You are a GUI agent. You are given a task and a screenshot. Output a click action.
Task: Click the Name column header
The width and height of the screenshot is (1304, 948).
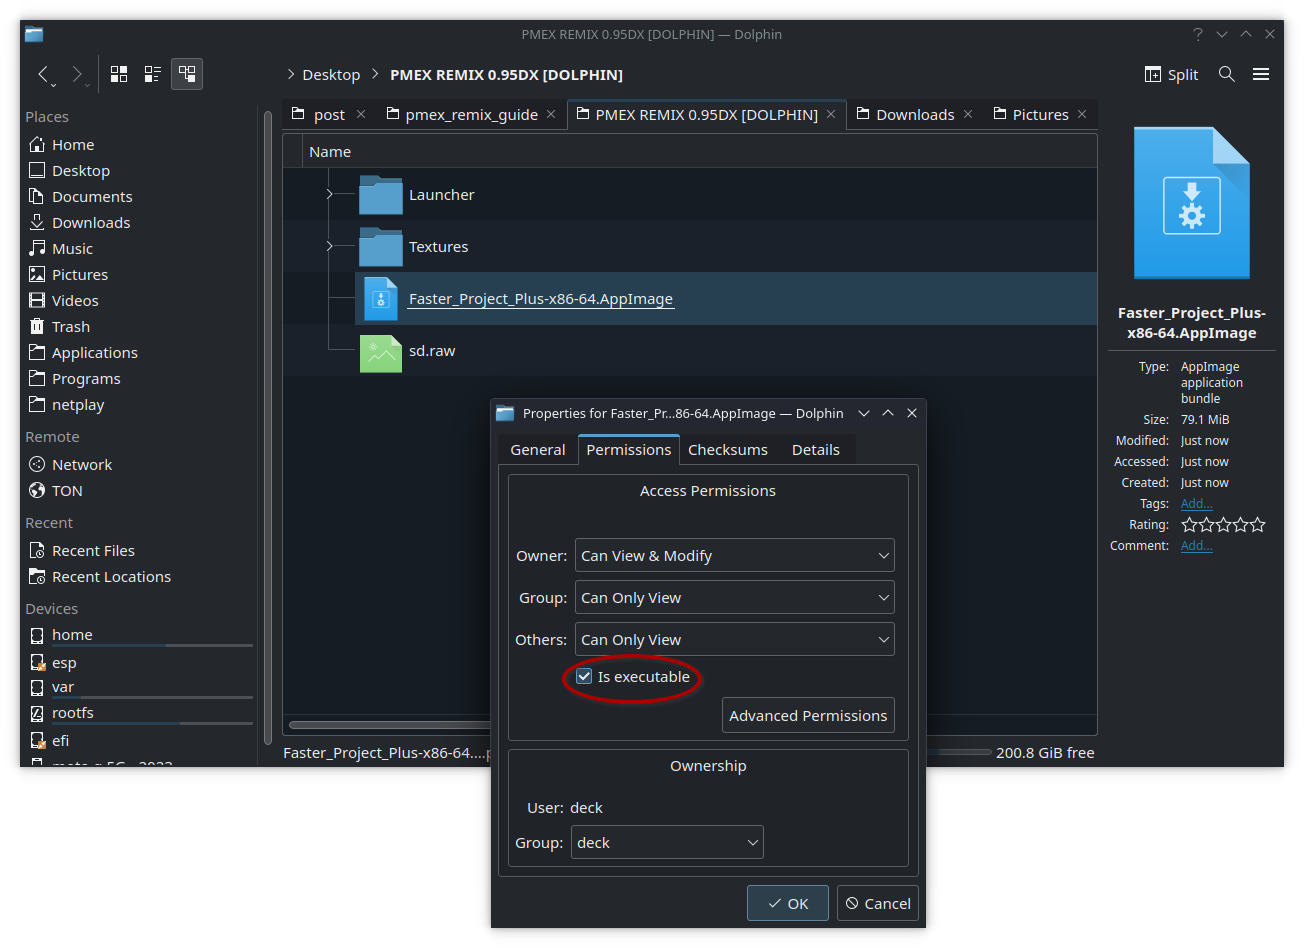[x=330, y=151]
